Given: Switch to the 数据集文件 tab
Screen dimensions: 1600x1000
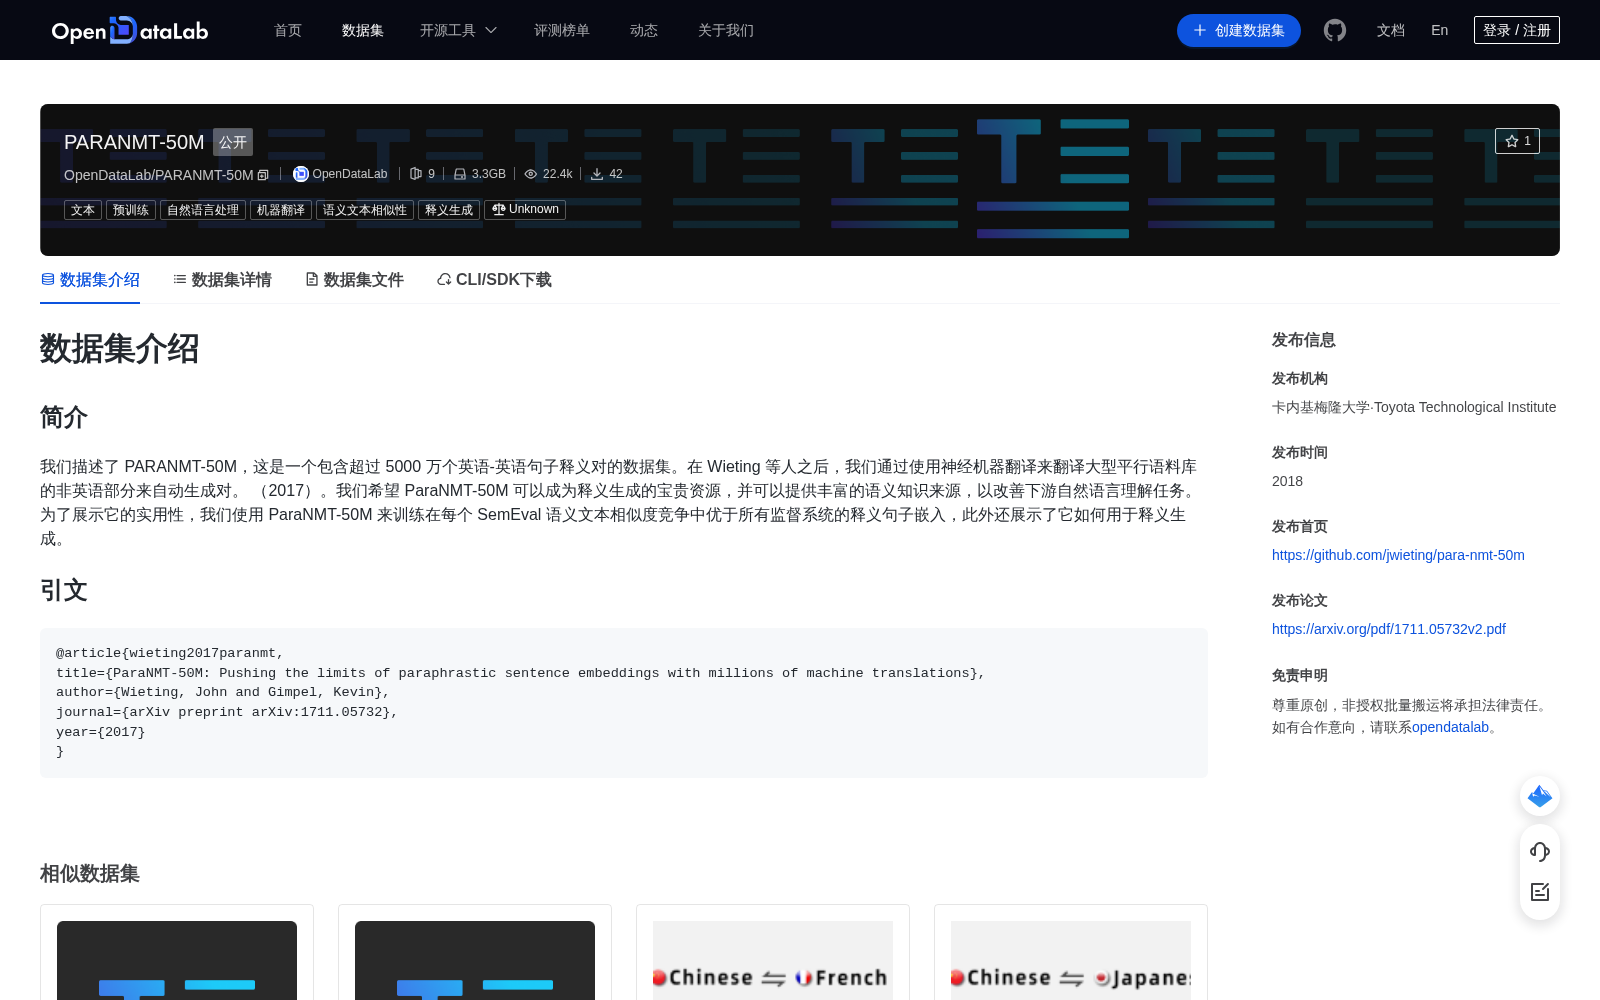Looking at the screenshot, I should 354,280.
